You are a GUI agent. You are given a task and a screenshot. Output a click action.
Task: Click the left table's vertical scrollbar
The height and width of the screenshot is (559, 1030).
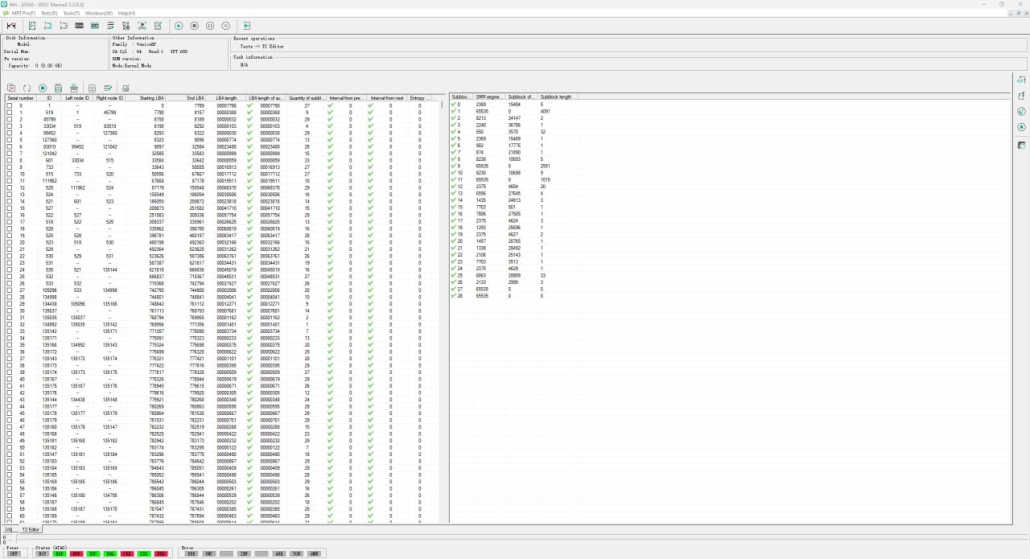[x=441, y=300]
